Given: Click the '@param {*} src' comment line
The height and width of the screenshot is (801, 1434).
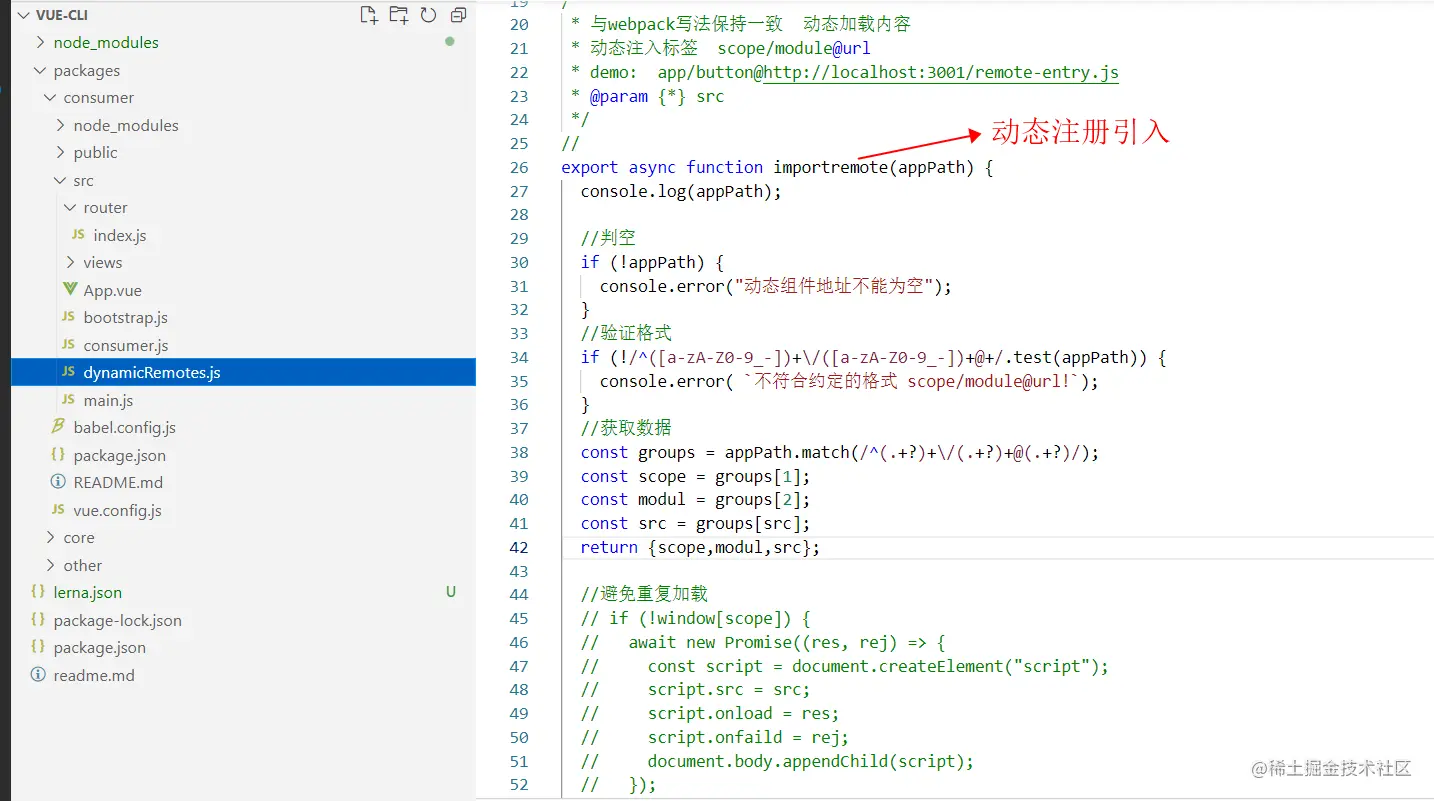Looking at the screenshot, I should point(647,96).
